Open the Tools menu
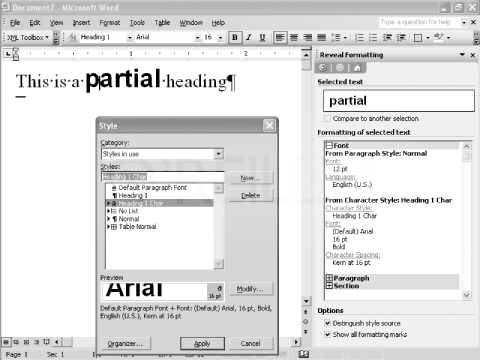Image resolution: width=481 pixels, height=360 pixels. tap(137, 23)
